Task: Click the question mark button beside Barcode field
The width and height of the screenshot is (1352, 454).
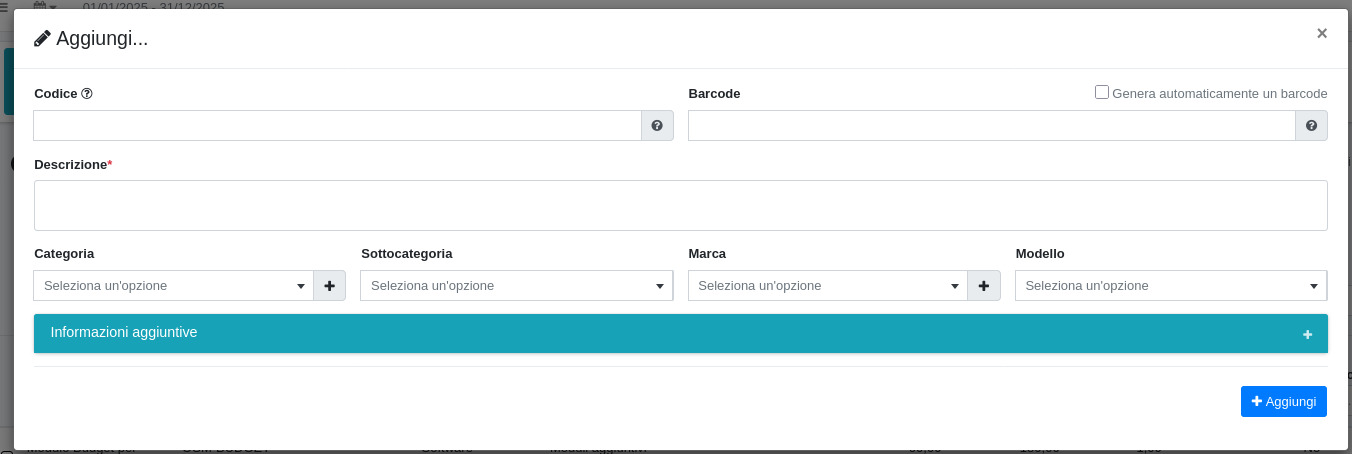Action: point(1311,126)
